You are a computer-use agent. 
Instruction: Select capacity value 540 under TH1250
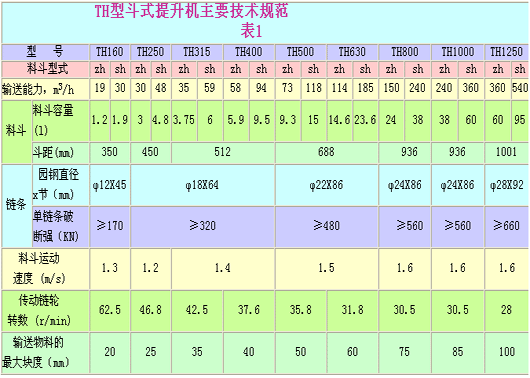520,88
